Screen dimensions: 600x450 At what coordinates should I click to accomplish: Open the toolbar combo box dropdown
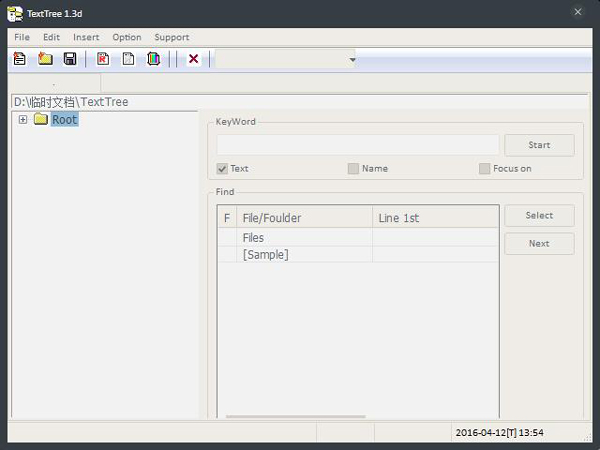(352, 60)
